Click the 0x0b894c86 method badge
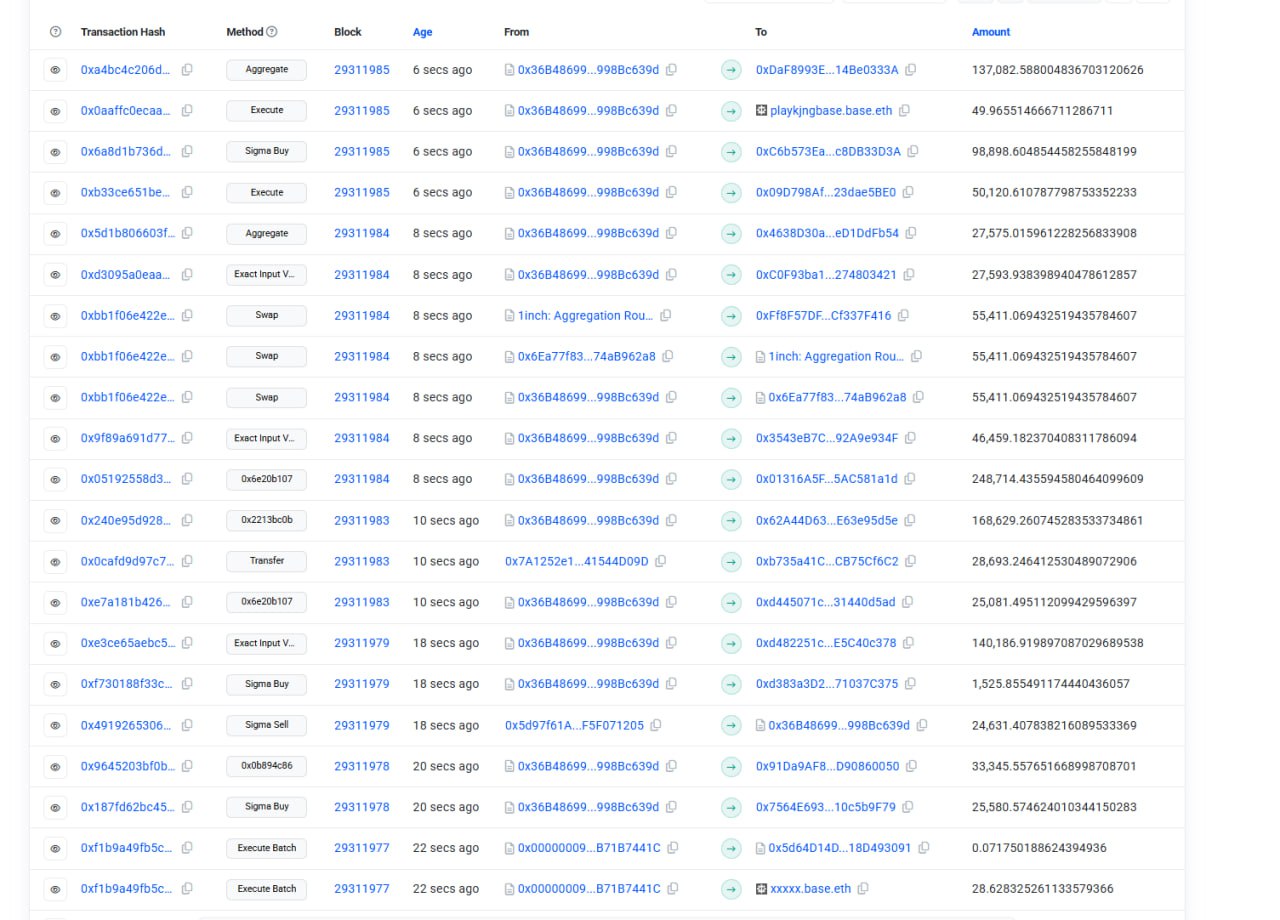This screenshot has width=1280, height=920. [266, 767]
